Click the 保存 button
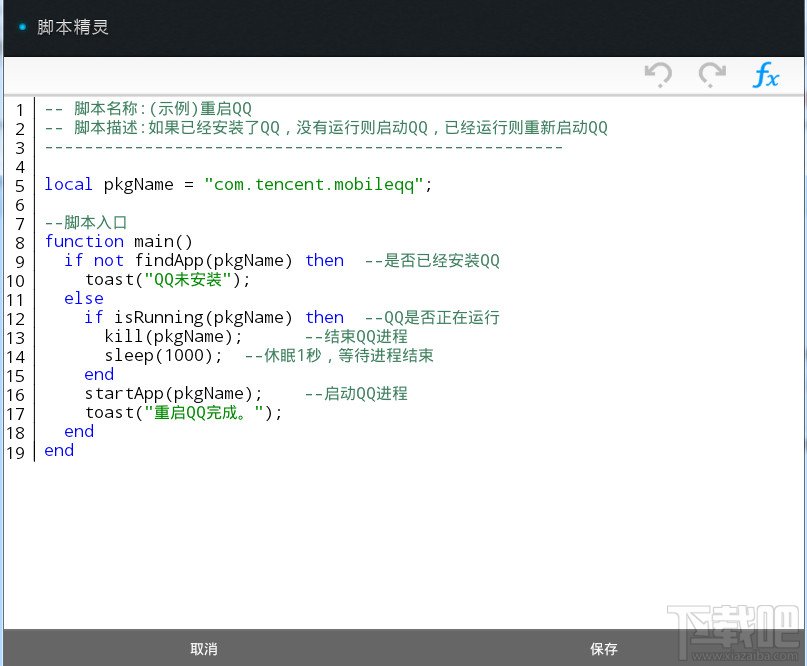 (604, 649)
